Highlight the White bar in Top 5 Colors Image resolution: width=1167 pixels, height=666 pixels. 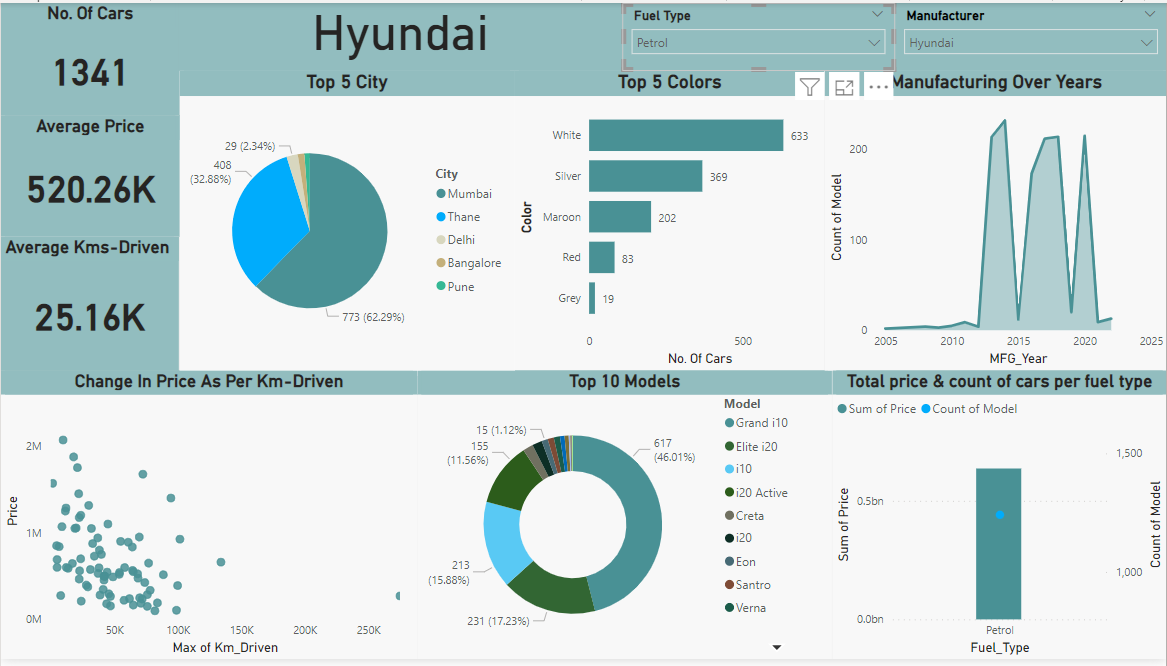(x=685, y=135)
